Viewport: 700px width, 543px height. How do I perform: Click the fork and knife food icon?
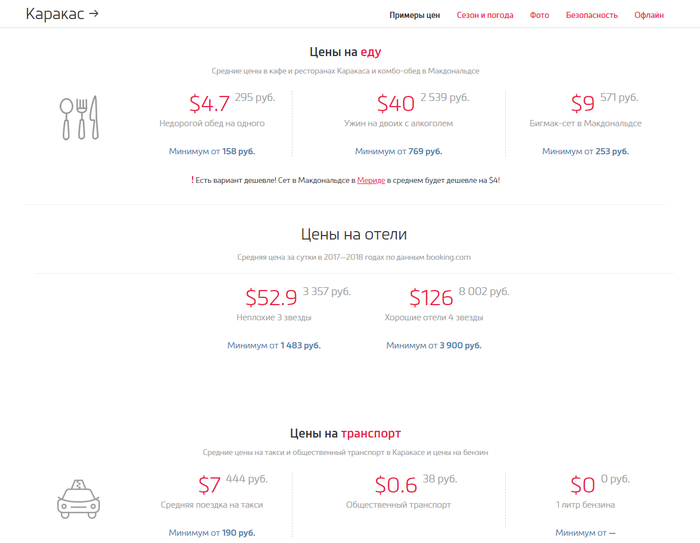(79, 118)
